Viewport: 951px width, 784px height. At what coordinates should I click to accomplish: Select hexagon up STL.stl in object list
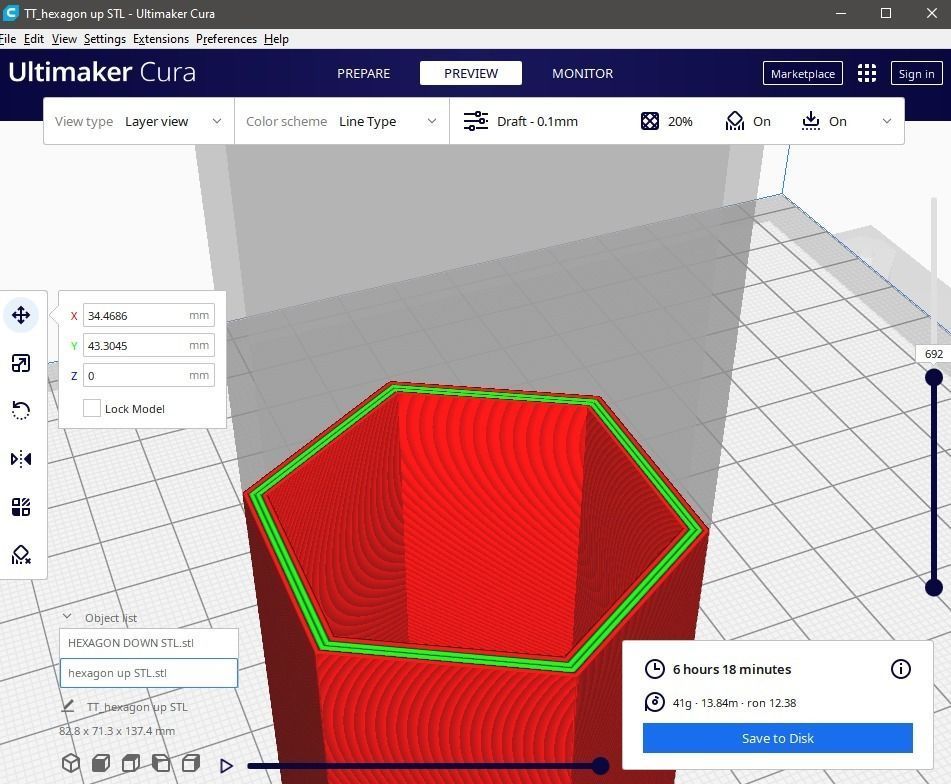coord(149,673)
